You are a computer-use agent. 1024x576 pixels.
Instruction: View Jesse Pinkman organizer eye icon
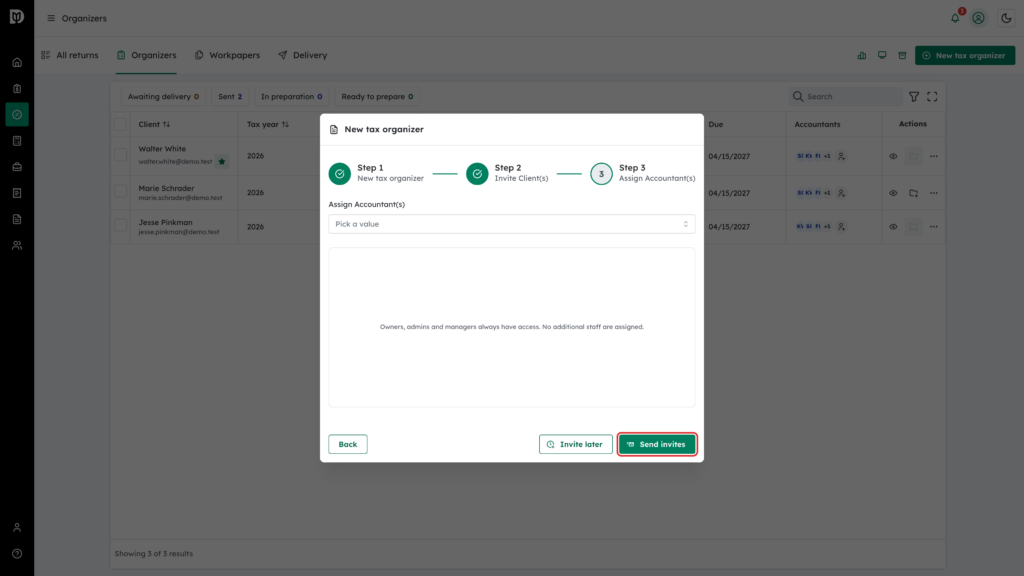point(893,227)
